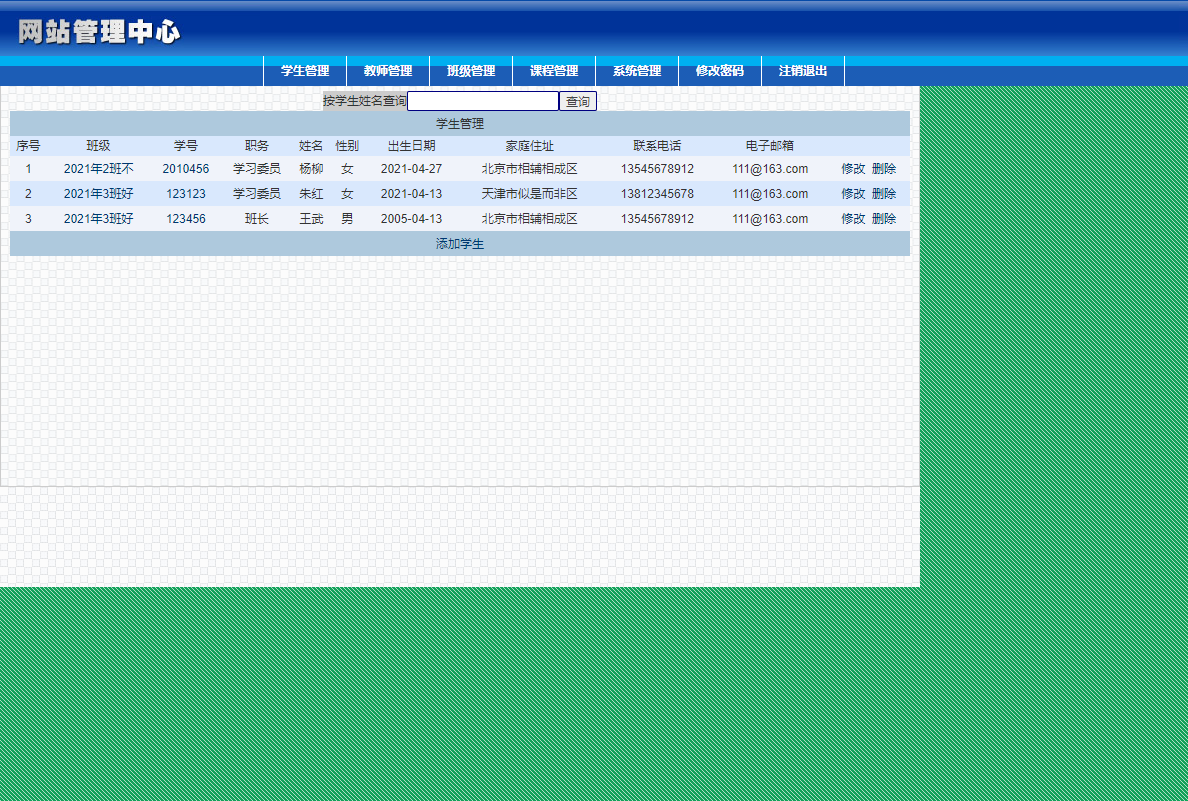Select student number 123123

pos(186,193)
